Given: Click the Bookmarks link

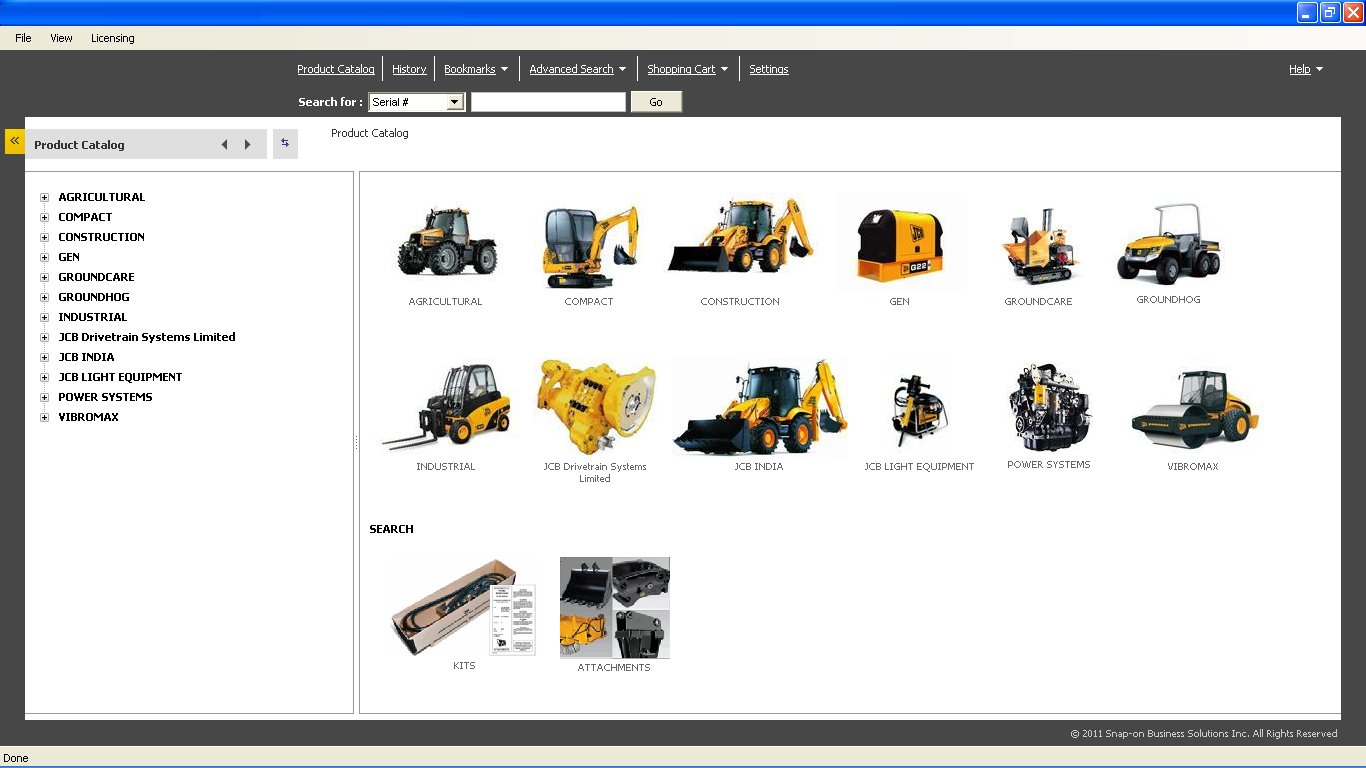Looking at the screenshot, I should (470, 69).
